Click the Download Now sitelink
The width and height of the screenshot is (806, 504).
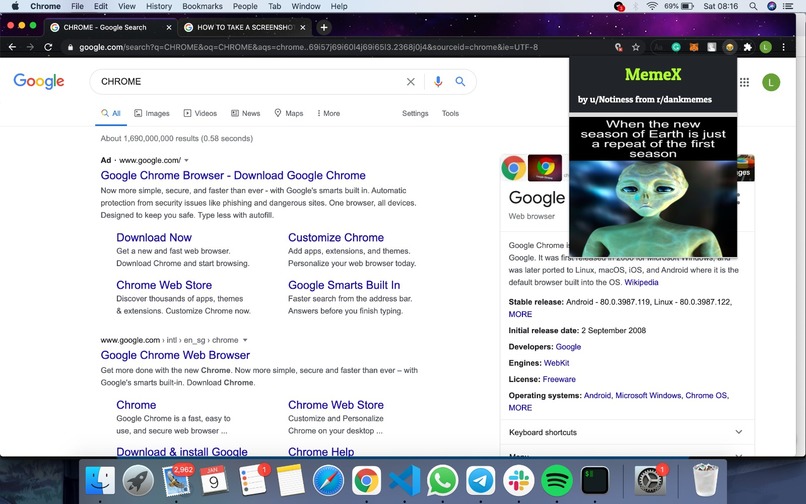154,238
